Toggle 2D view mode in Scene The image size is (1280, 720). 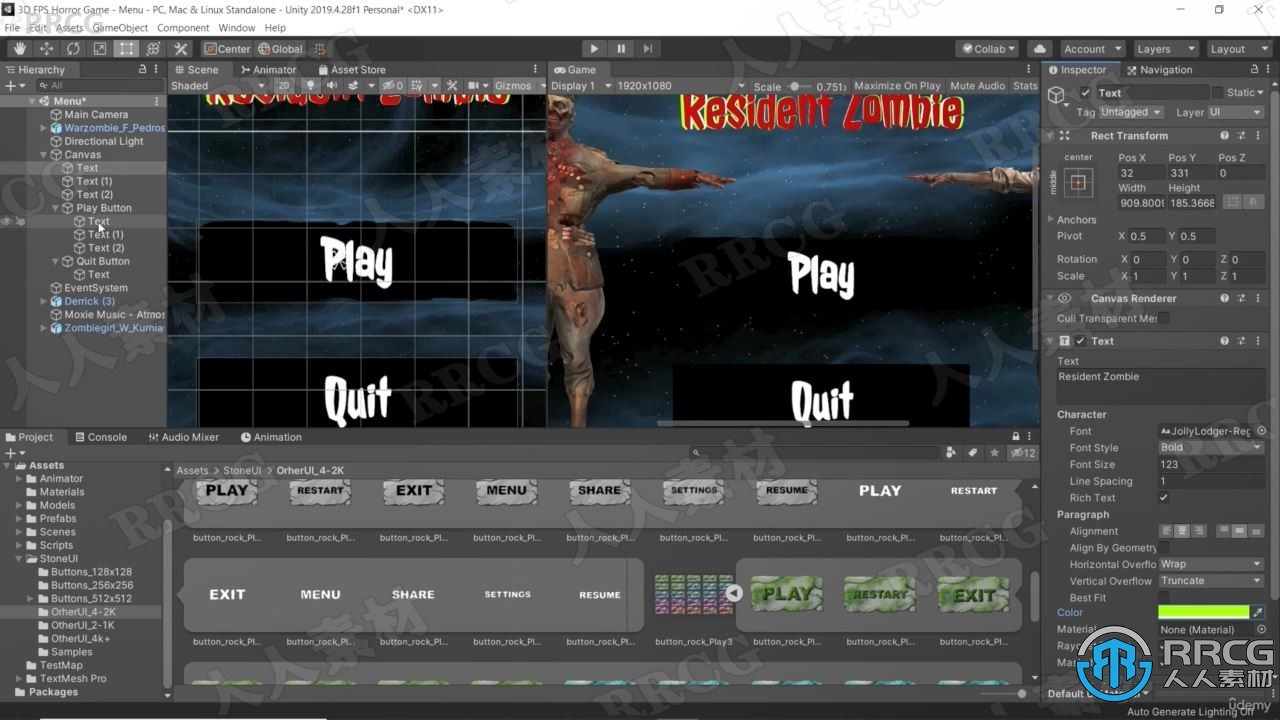[283, 86]
